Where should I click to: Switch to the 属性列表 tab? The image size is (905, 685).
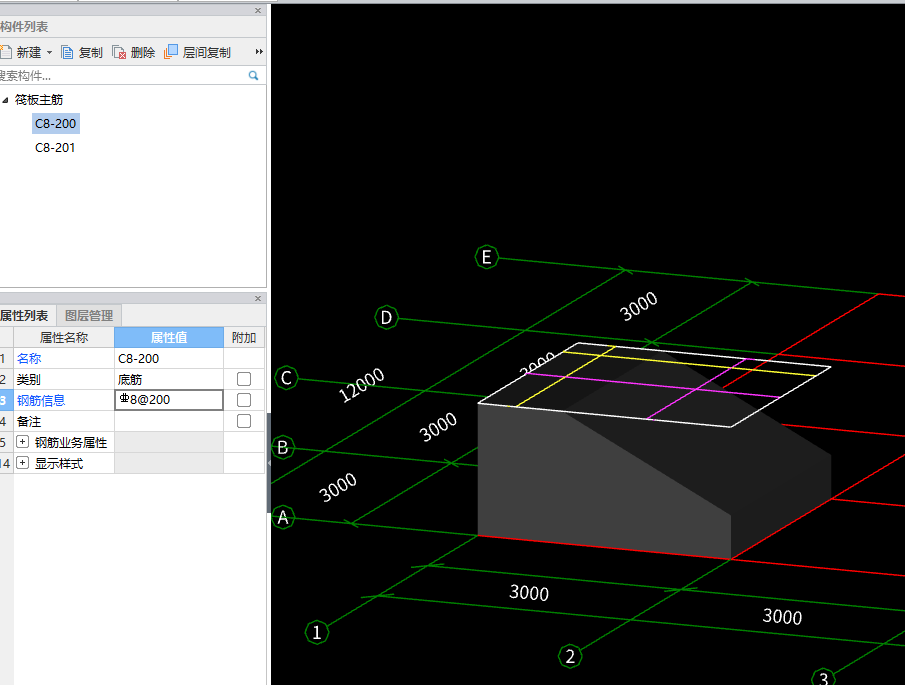pyautogui.click(x=25, y=316)
